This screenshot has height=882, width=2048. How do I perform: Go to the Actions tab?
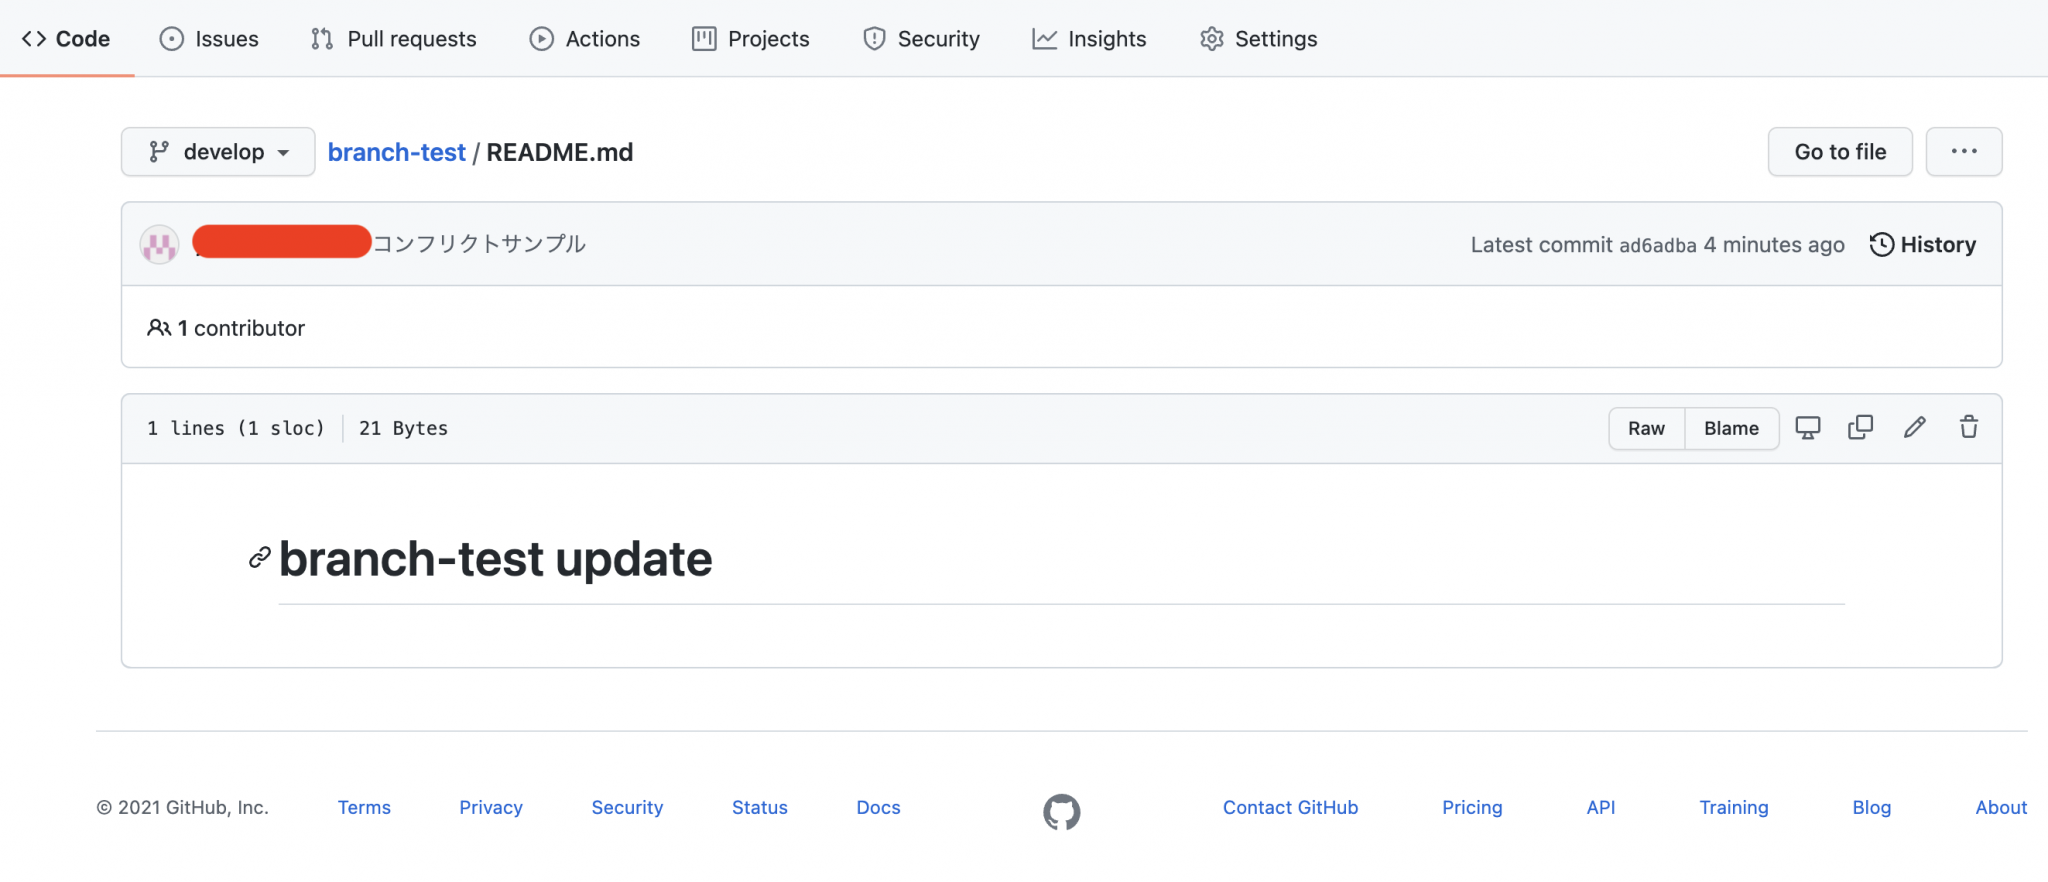click(x=585, y=39)
